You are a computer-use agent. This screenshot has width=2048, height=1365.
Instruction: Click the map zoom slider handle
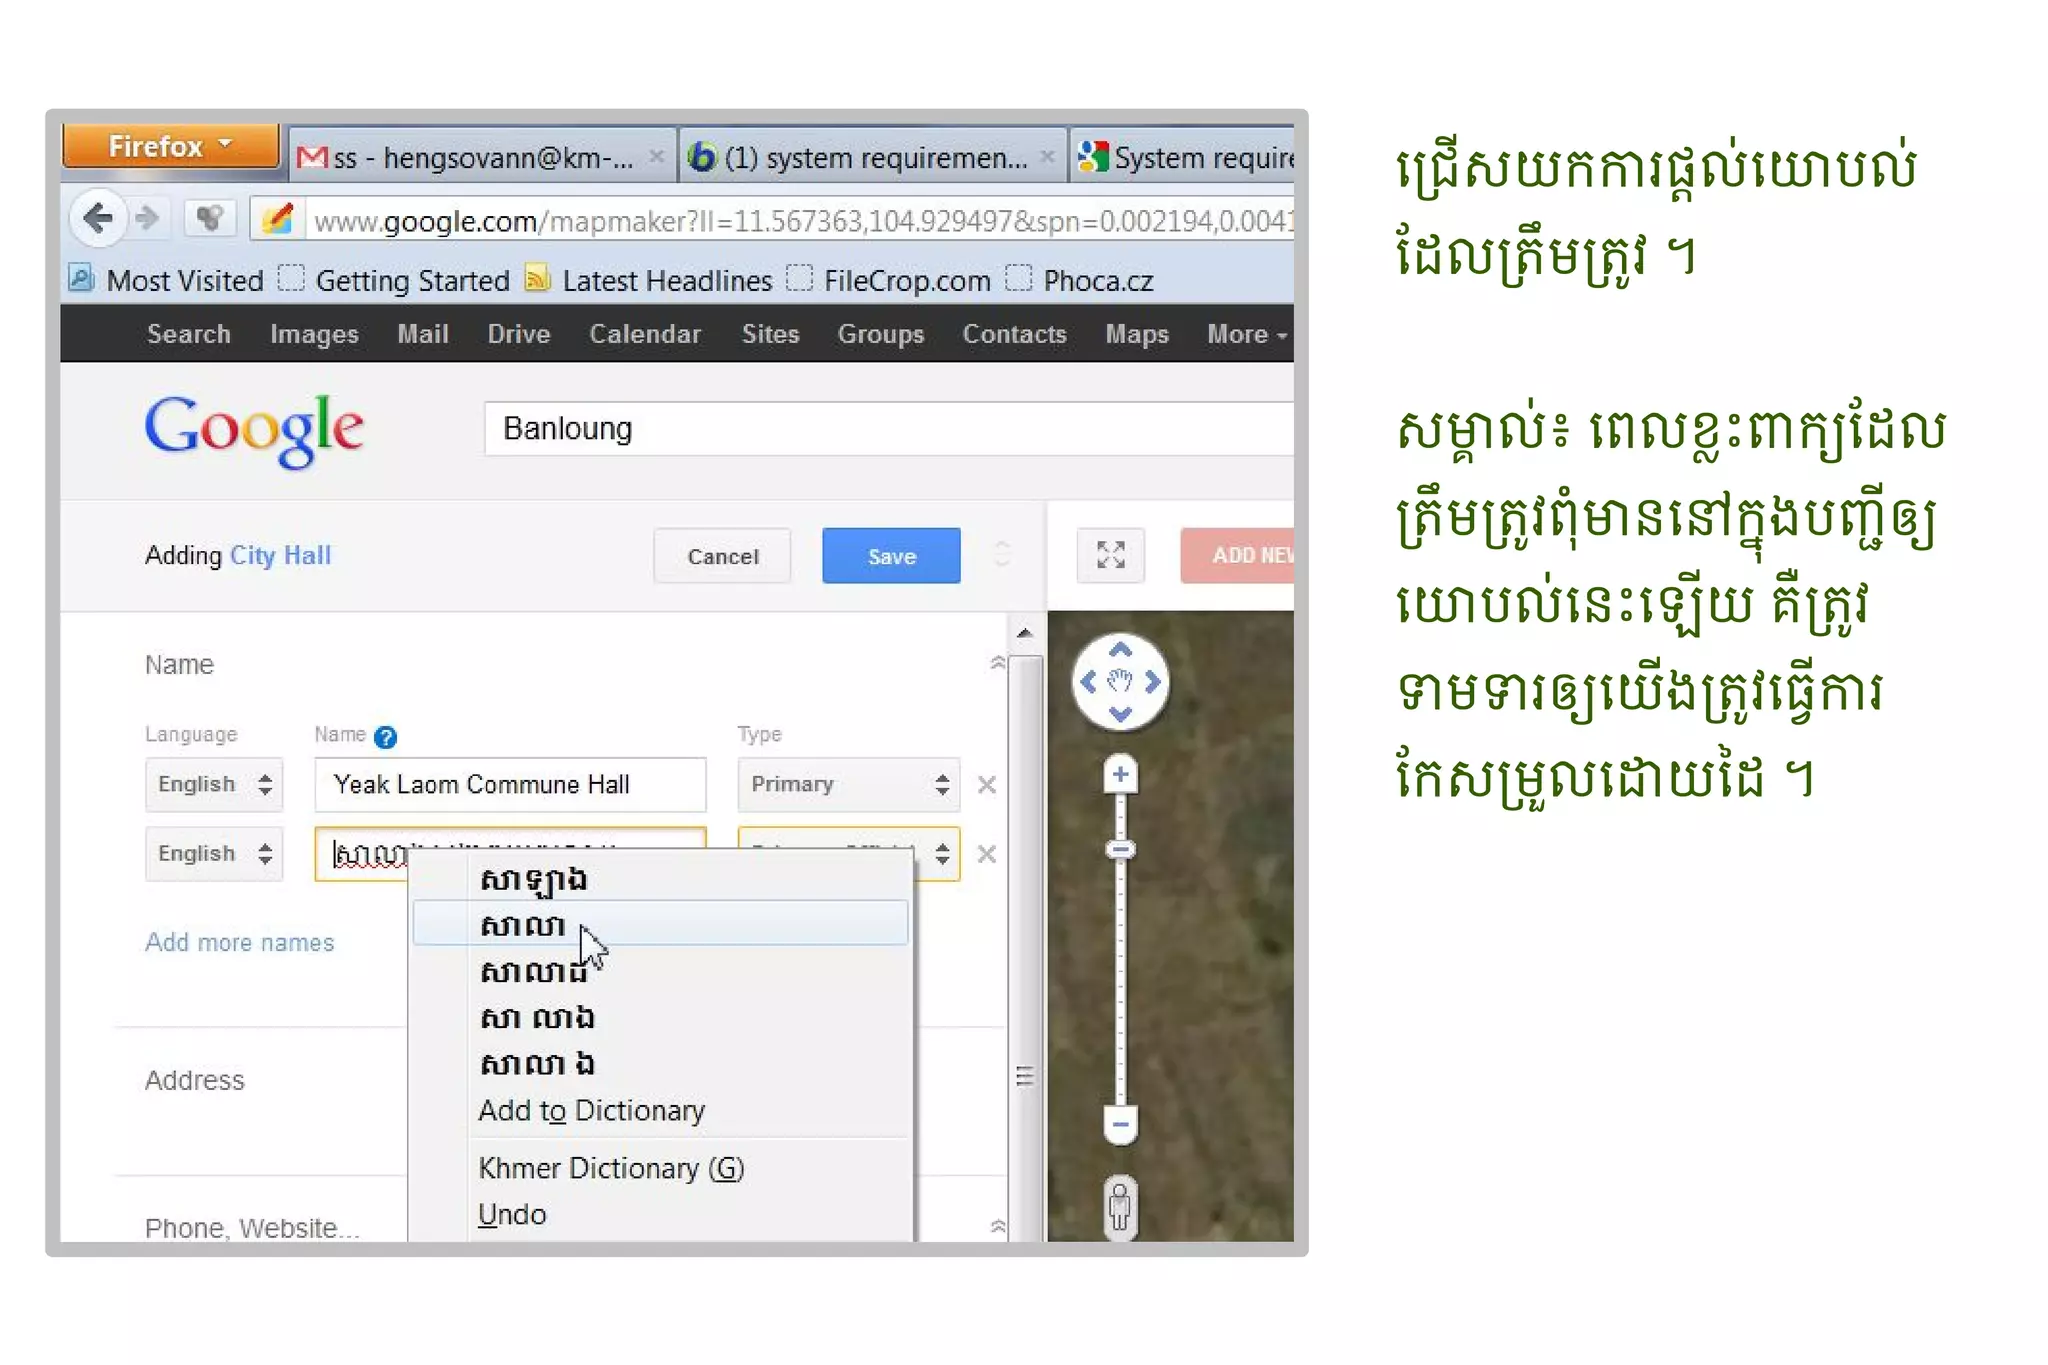[x=1120, y=849]
